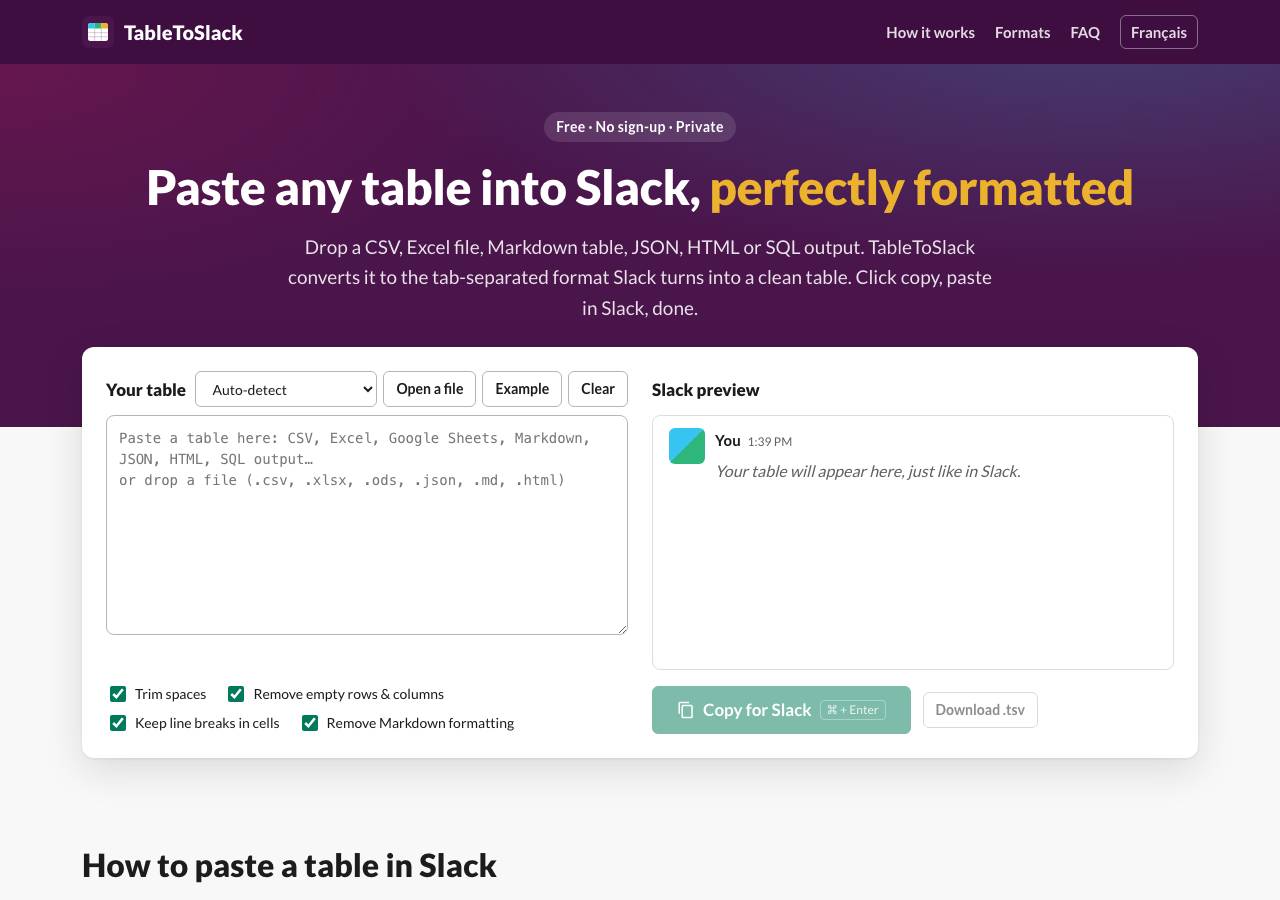
Task: Click the Free · No sign-up · Private badge
Action: 640,127
